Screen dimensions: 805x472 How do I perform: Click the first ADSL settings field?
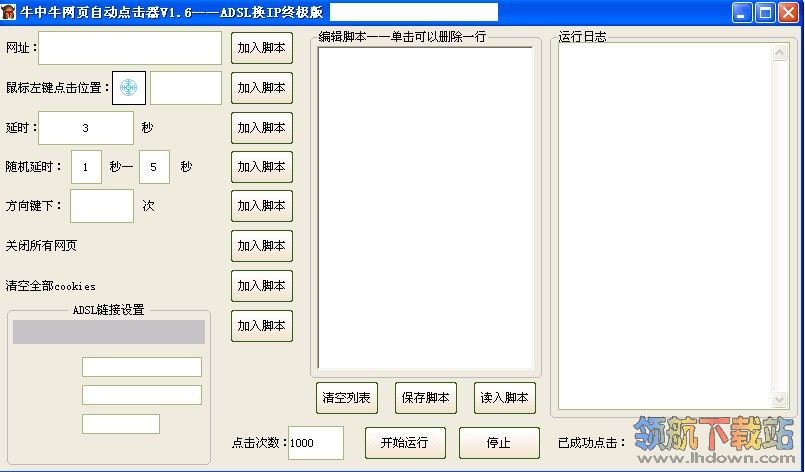pos(142,367)
